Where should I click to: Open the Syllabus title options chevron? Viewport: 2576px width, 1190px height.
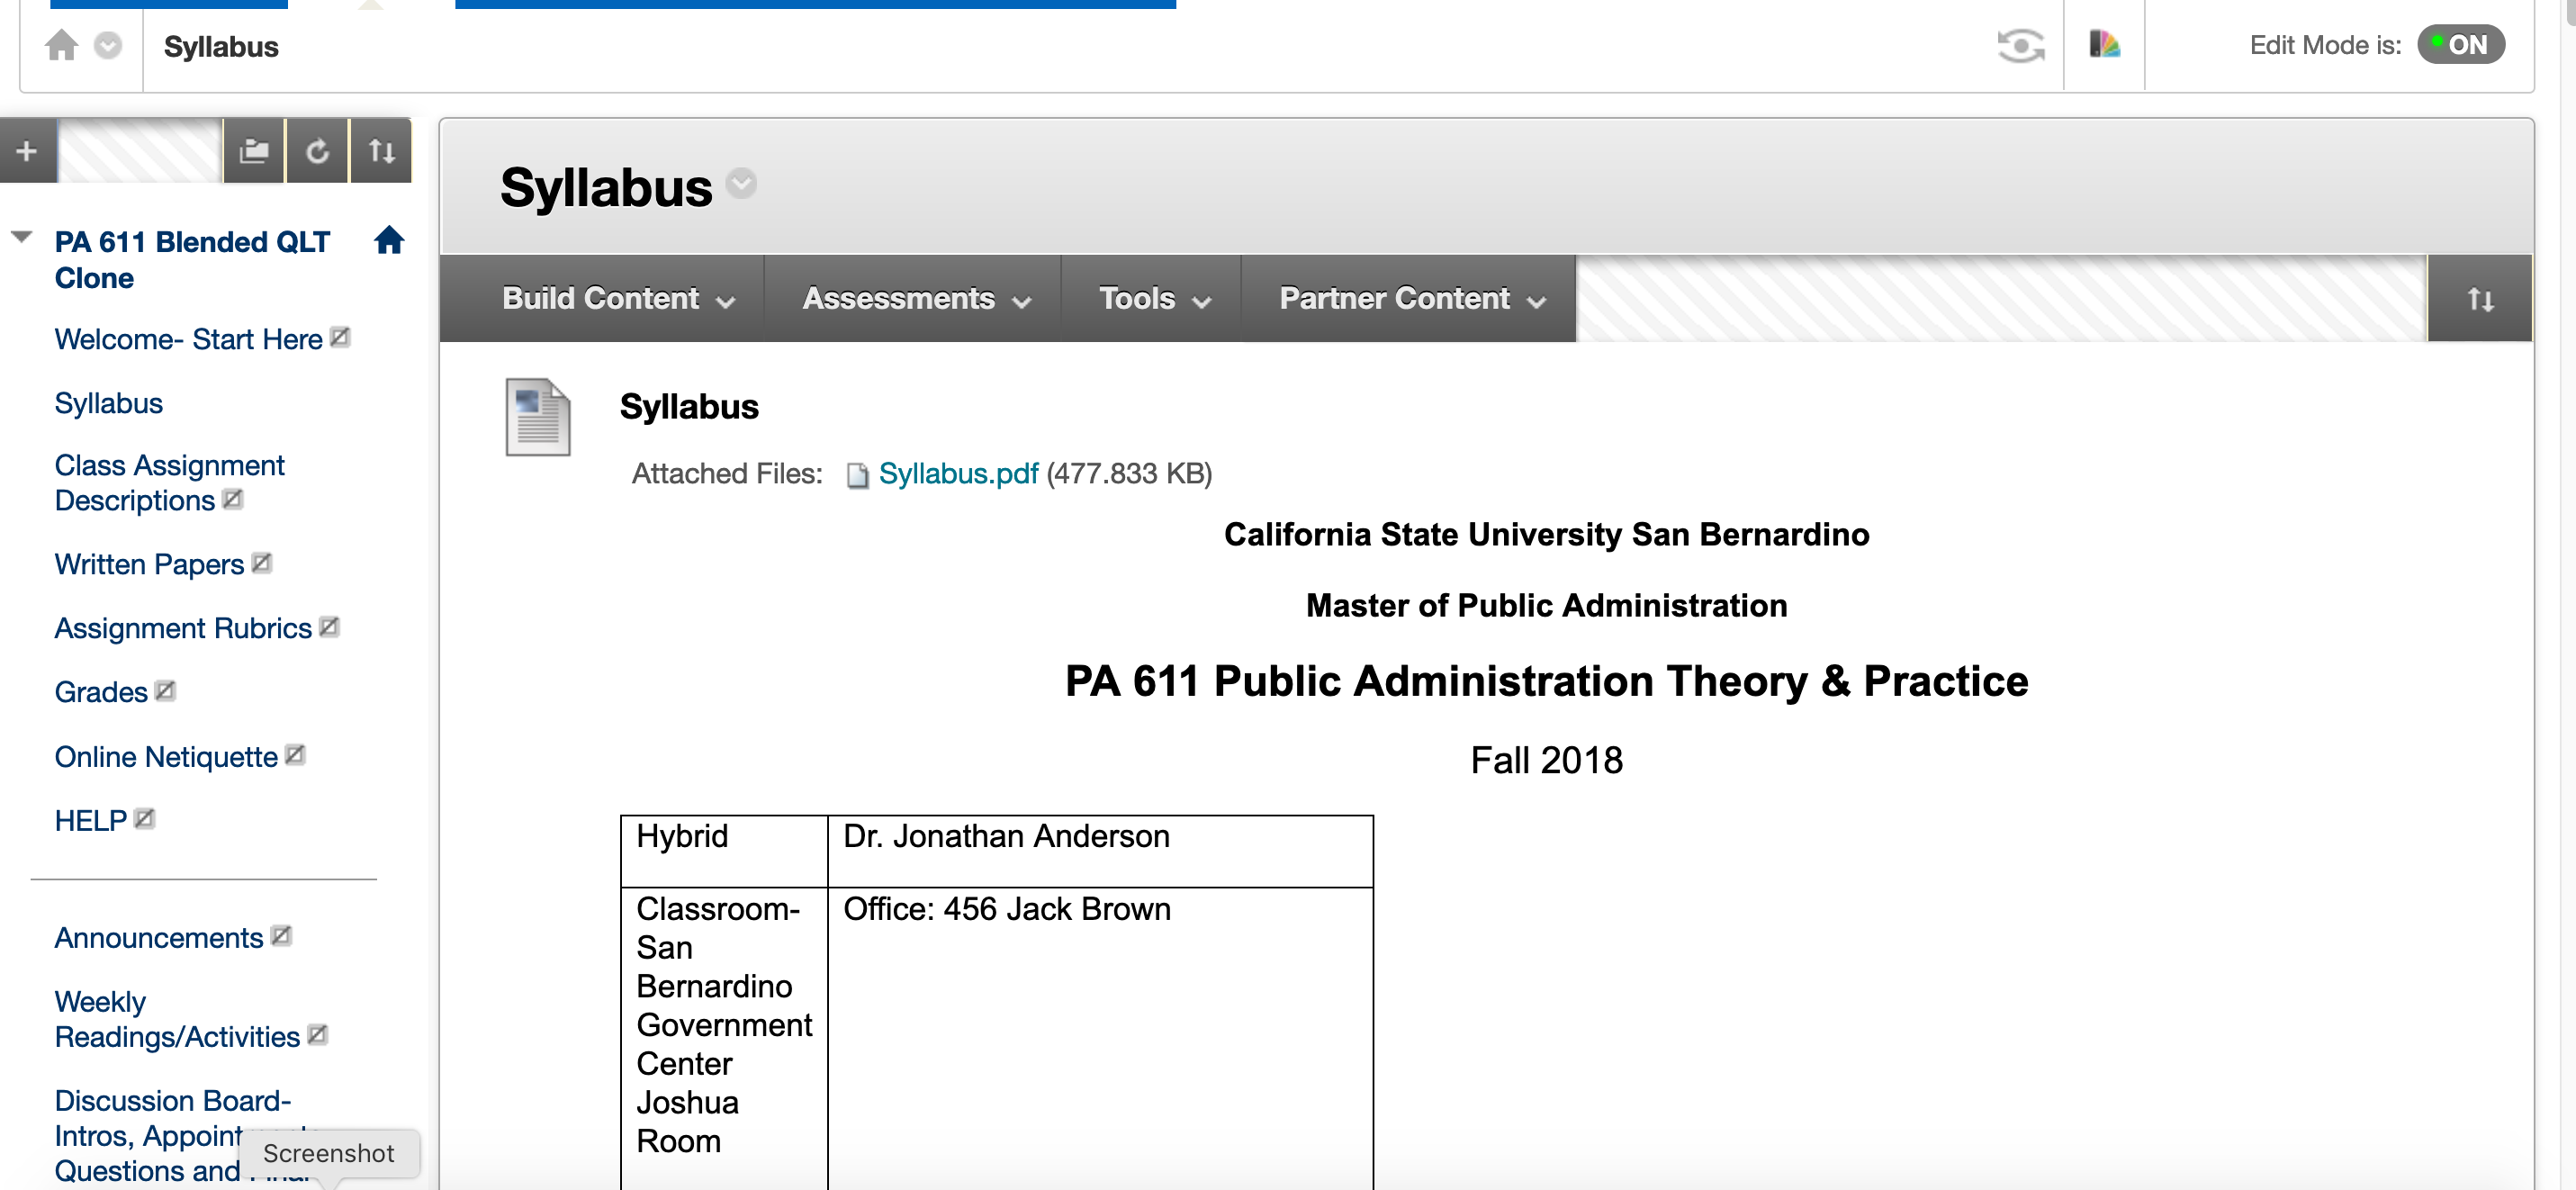(x=741, y=184)
